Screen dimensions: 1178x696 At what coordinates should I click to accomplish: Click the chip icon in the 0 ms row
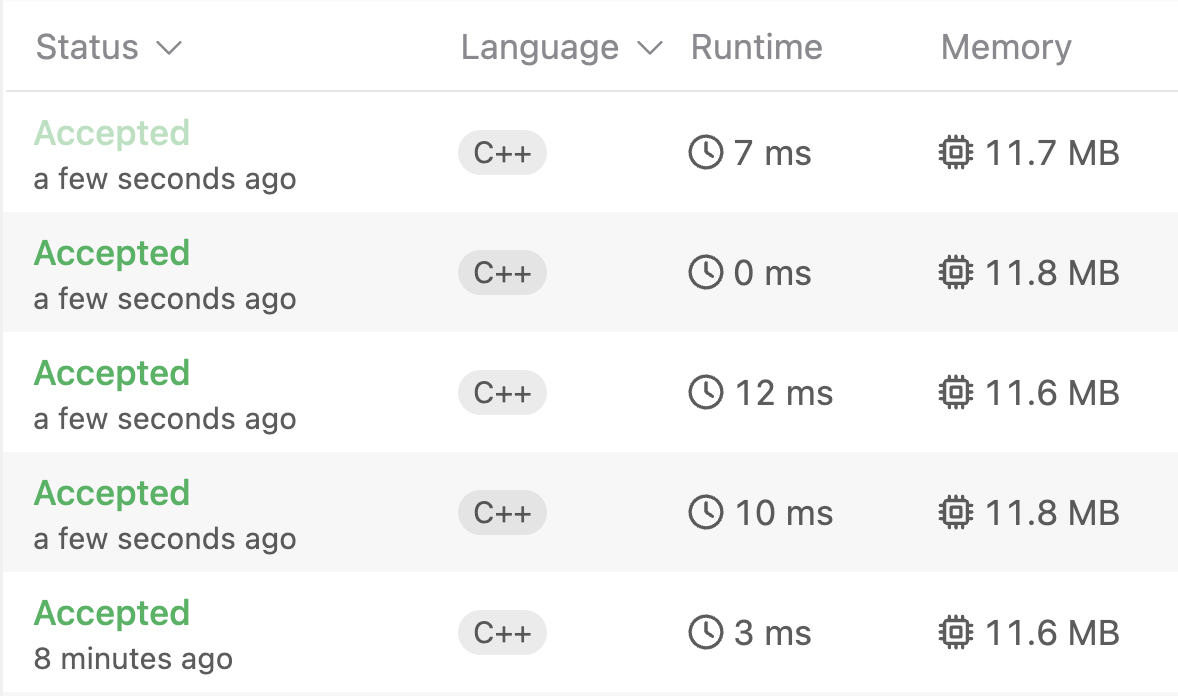pyautogui.click(x=956, y=272)
